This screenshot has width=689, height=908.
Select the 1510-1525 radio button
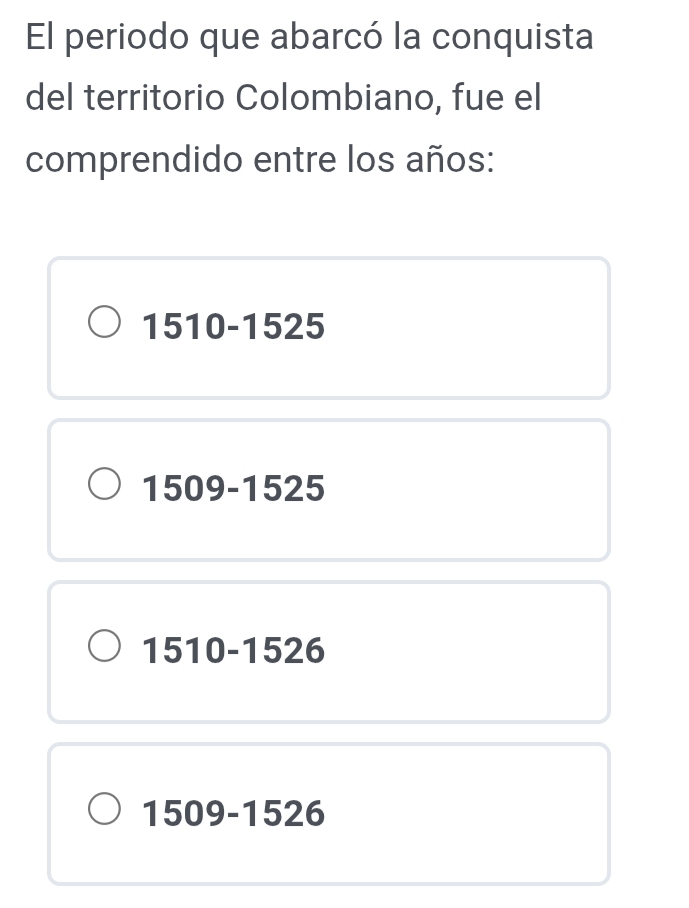[104, 321]
